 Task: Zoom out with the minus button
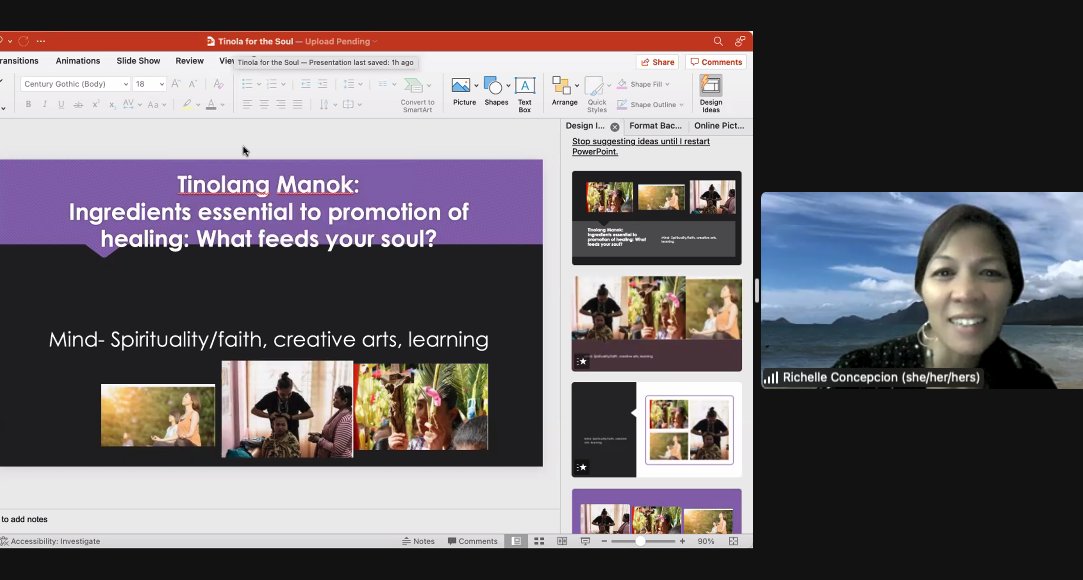[604, 541]
